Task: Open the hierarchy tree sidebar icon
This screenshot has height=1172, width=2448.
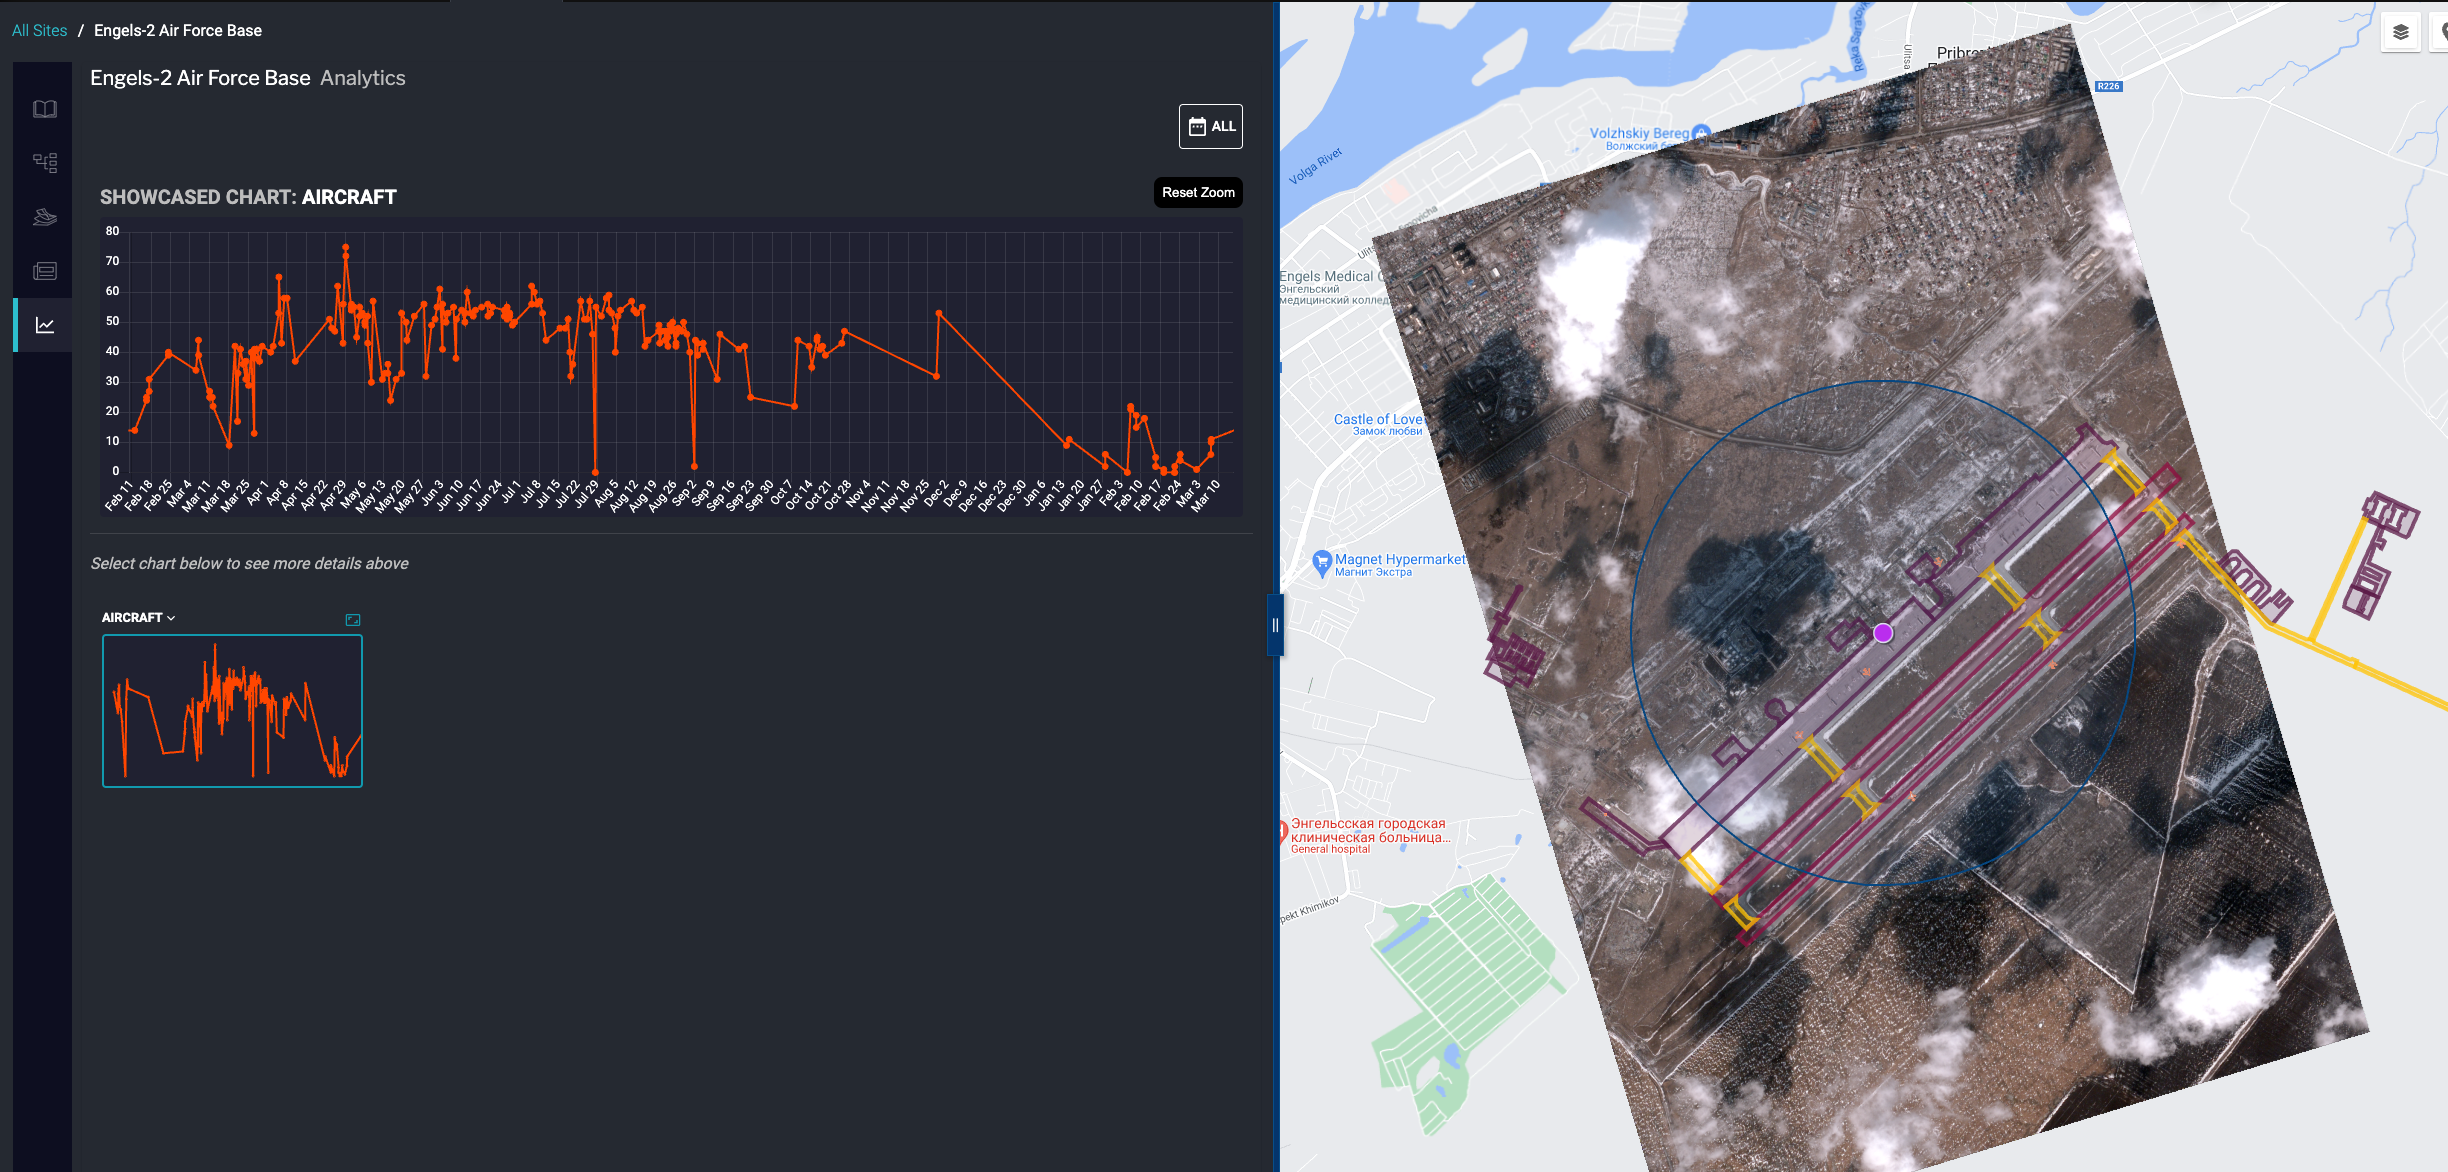Action: pos(45,163)
